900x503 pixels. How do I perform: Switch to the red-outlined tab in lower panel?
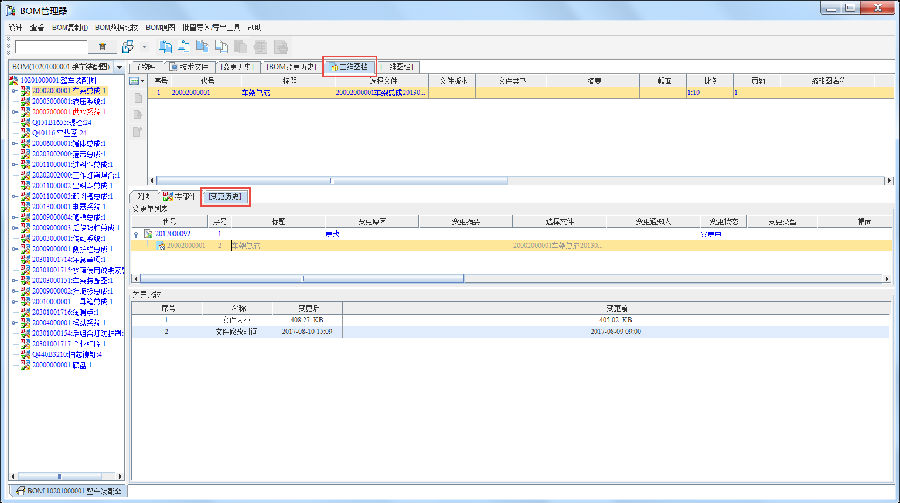point(225,196)
